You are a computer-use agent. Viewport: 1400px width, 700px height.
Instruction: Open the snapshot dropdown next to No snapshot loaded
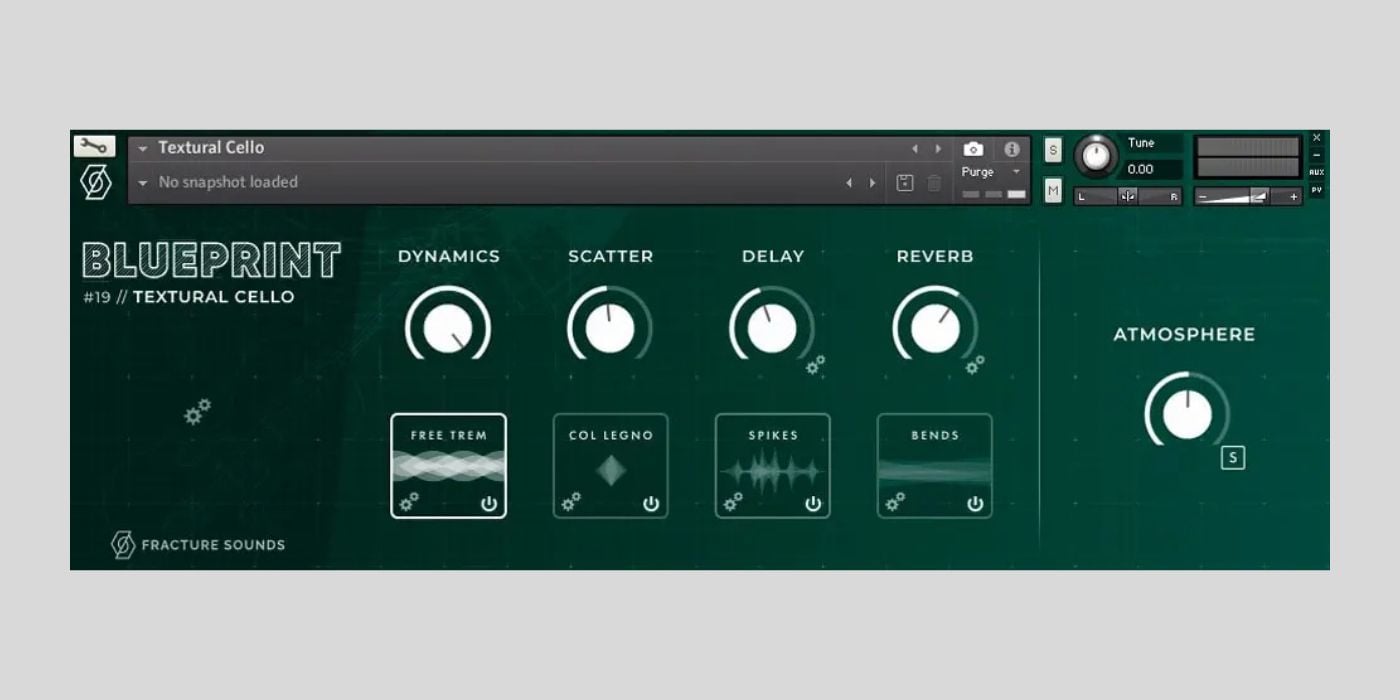pyautogui.click(x=143, y=183)
